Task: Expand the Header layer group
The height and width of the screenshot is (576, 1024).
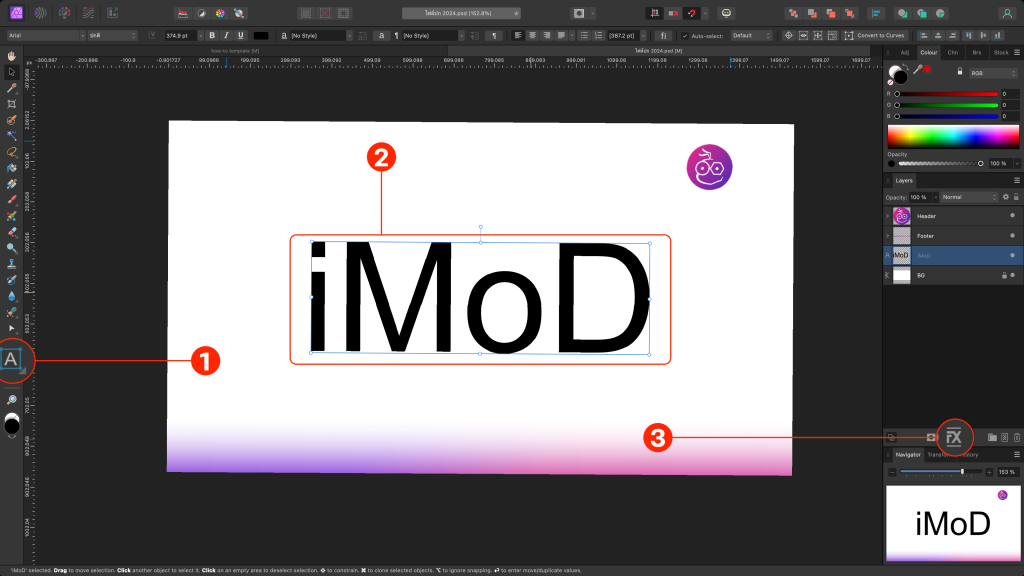Action: coord(887,216)
